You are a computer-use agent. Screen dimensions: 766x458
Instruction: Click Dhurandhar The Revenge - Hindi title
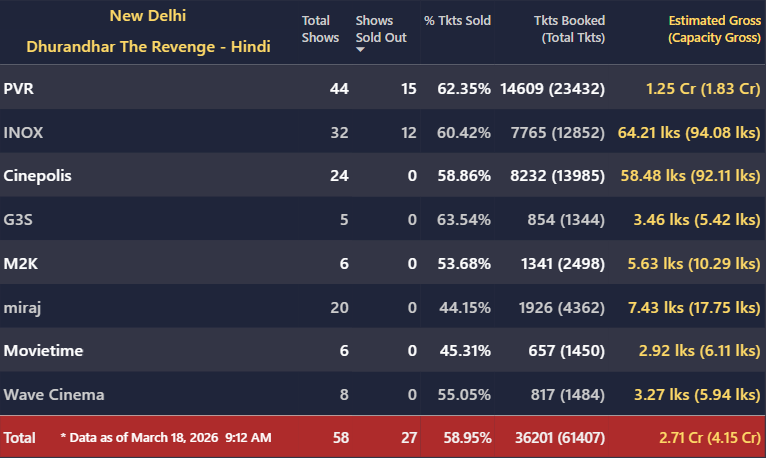click(148, 46)
